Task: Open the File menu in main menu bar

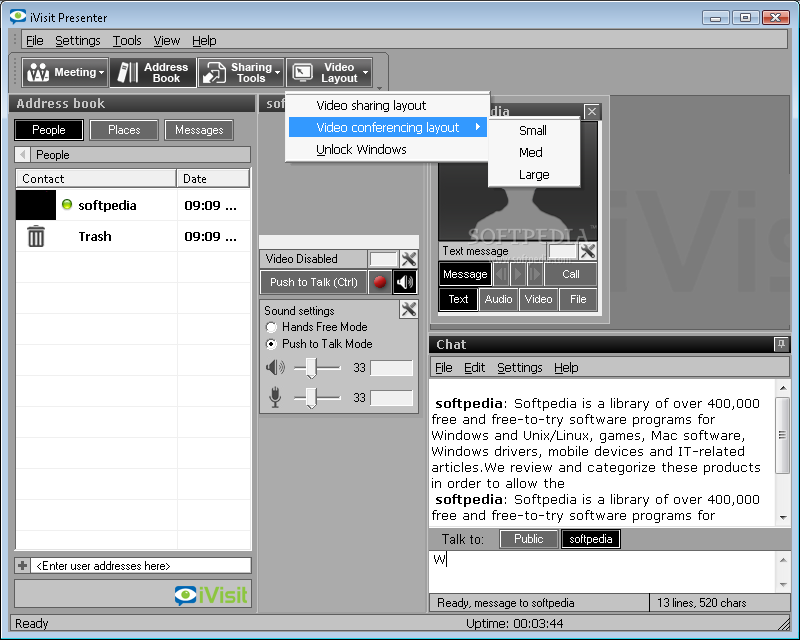Action: click(x=35, y=40)
